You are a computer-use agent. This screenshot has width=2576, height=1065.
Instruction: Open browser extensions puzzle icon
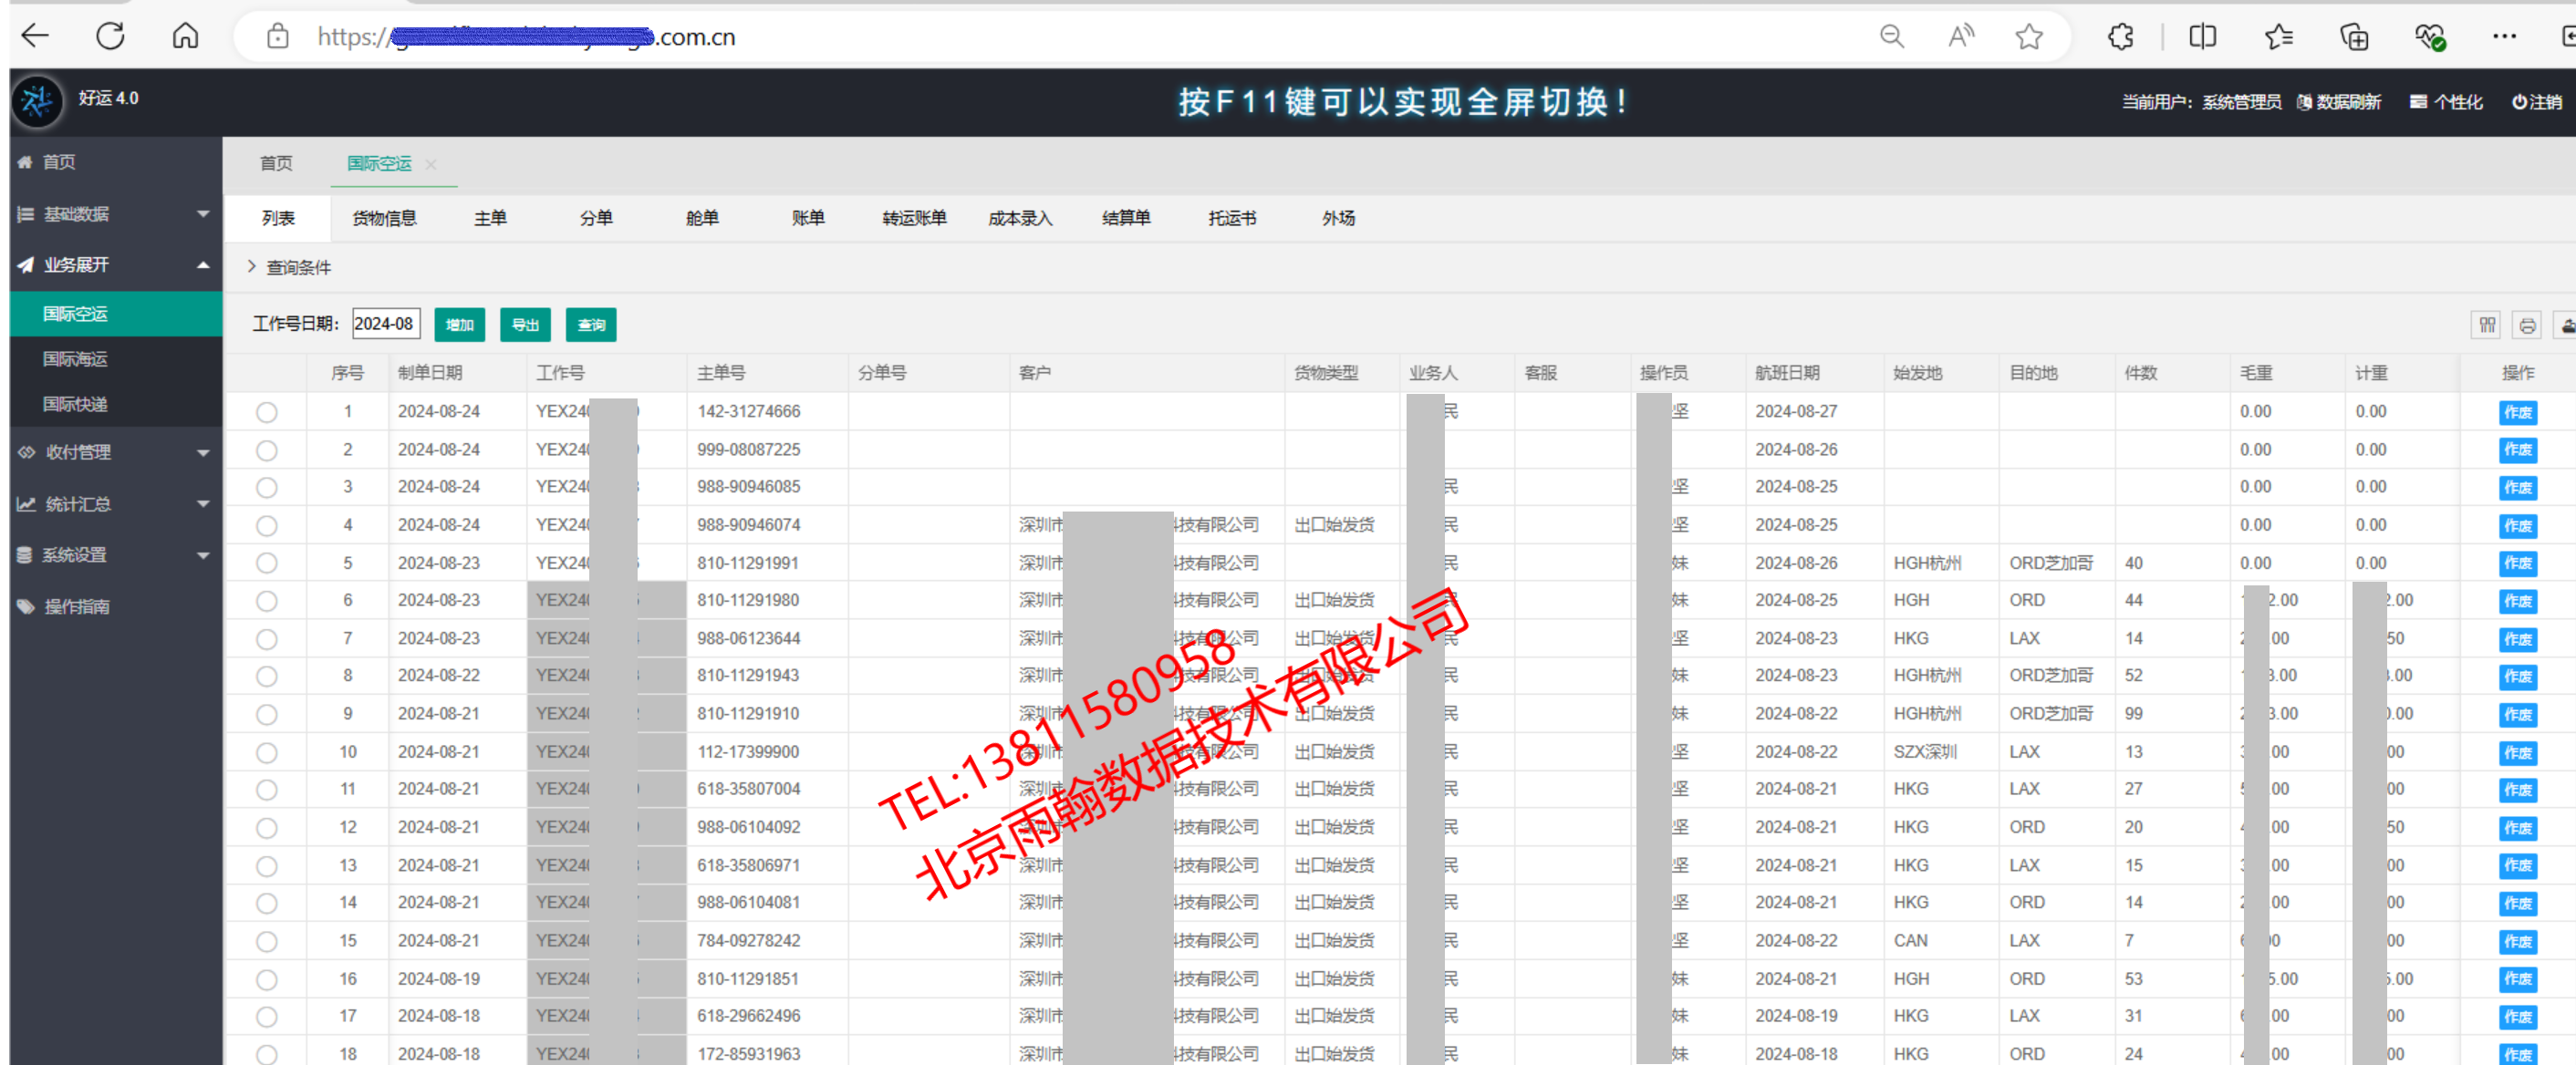point(2120,37)
